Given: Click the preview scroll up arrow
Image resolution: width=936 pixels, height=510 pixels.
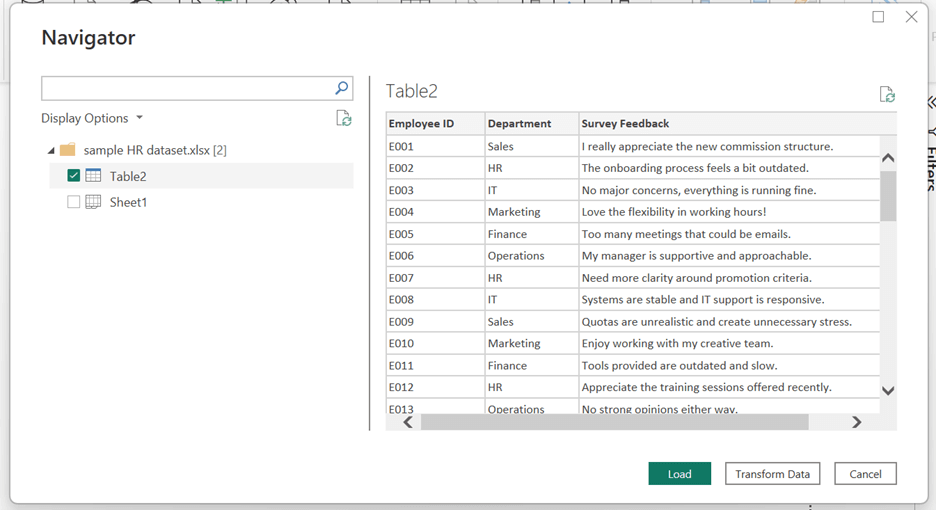Looking at the screenshot, I should point(888,158).
